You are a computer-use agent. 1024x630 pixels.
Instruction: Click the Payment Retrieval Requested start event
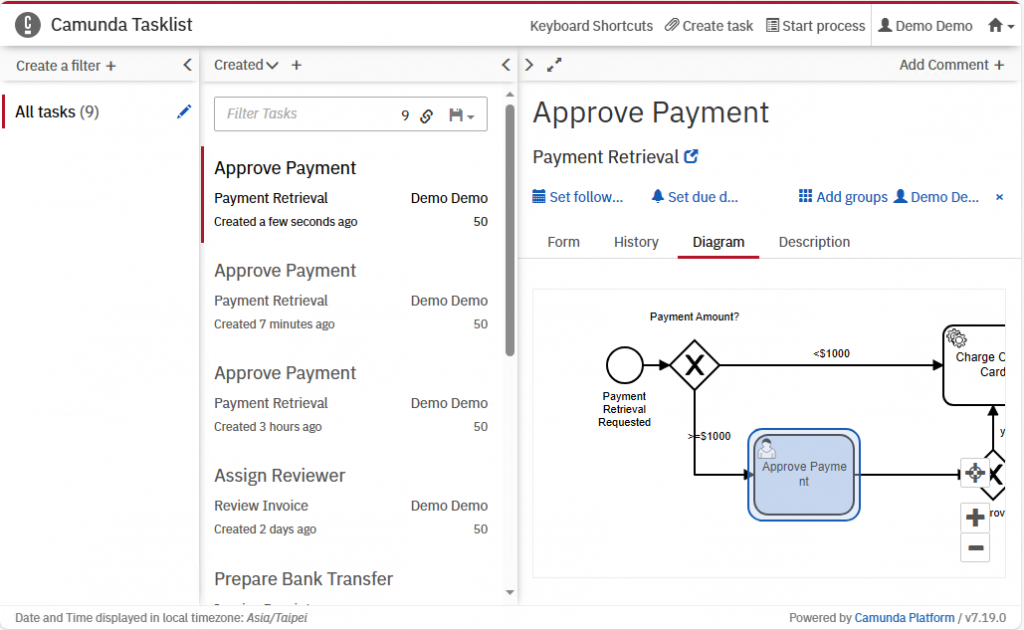[x=624, y=365]
